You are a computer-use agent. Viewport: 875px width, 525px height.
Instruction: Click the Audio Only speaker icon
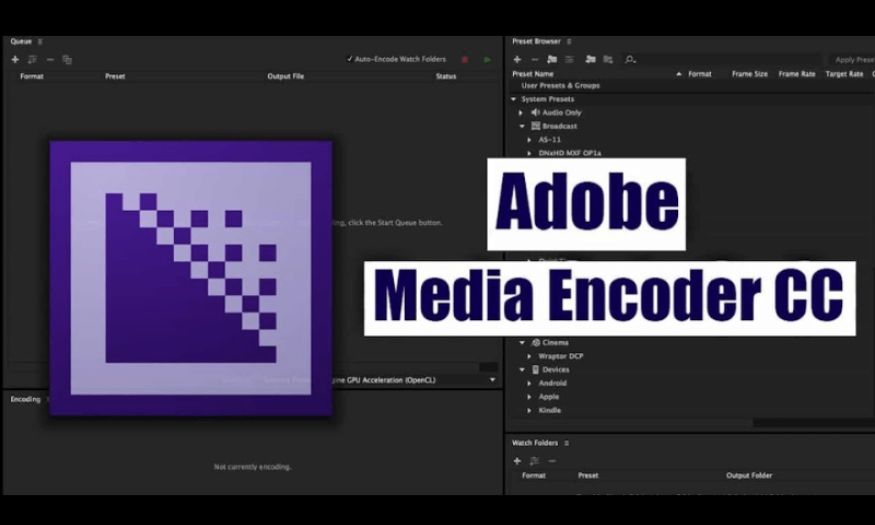(535, 112)
